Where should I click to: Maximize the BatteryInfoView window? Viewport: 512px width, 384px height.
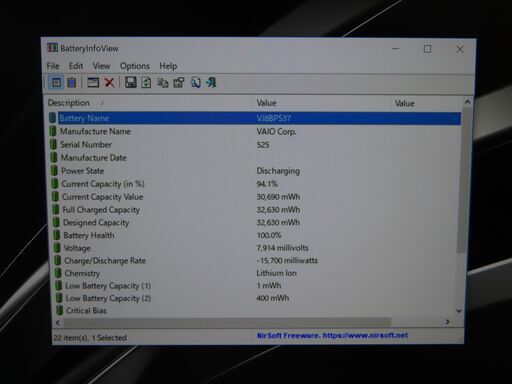(427, 49)
